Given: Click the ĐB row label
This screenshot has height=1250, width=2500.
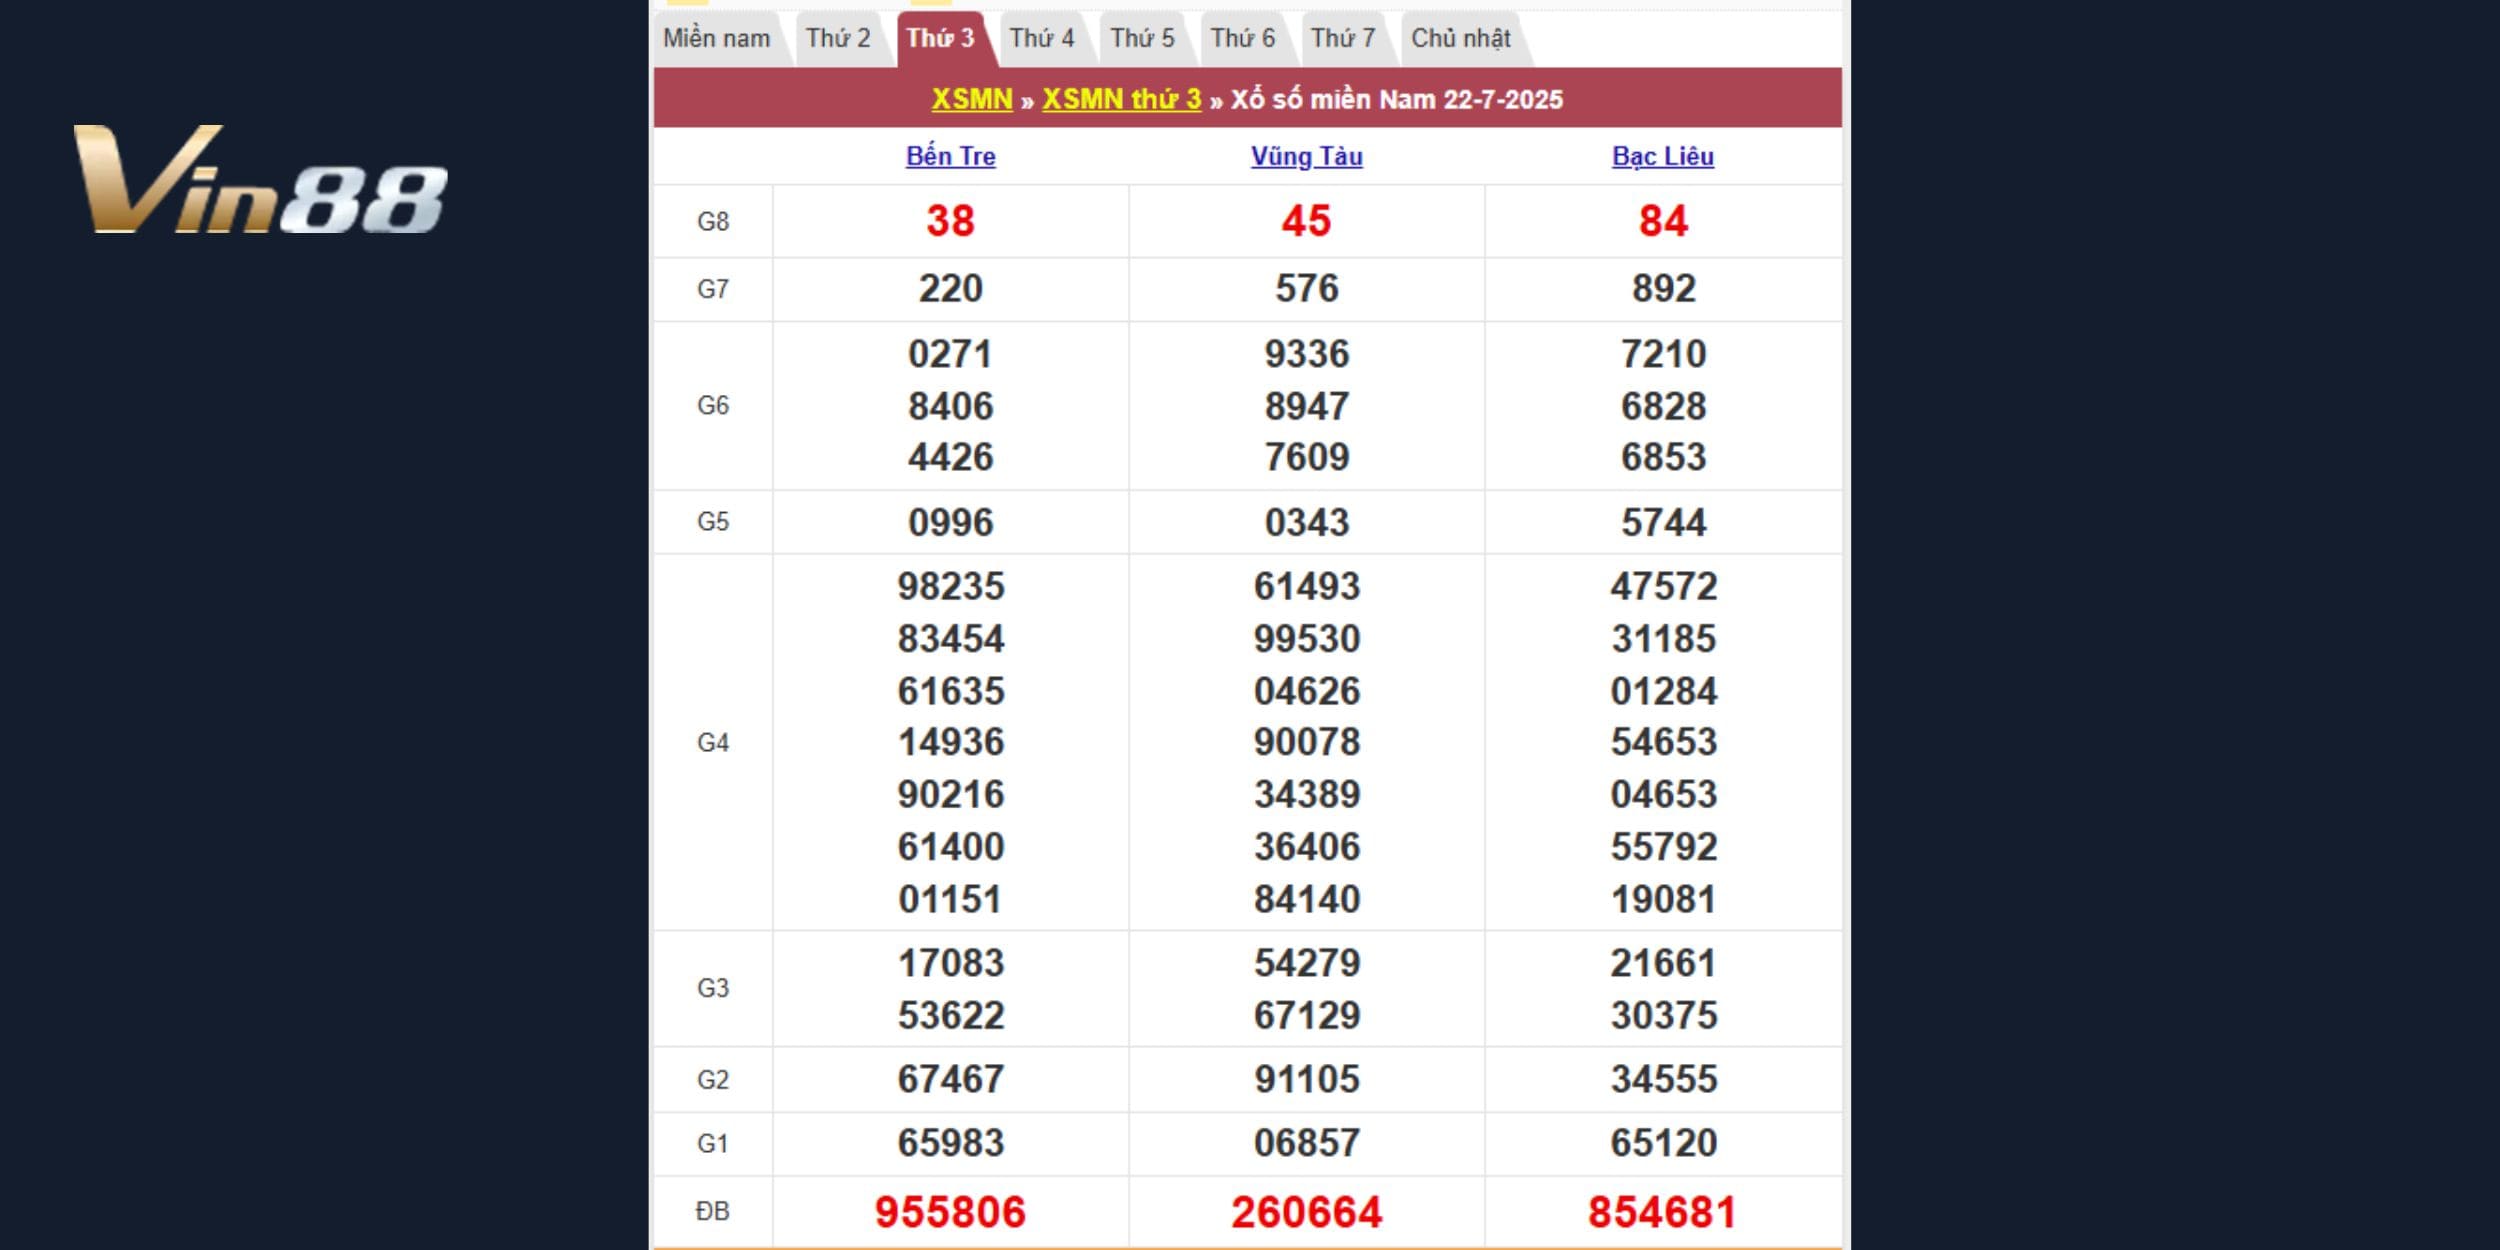Looking at the screenshot, I should [x=713, y=1212].
